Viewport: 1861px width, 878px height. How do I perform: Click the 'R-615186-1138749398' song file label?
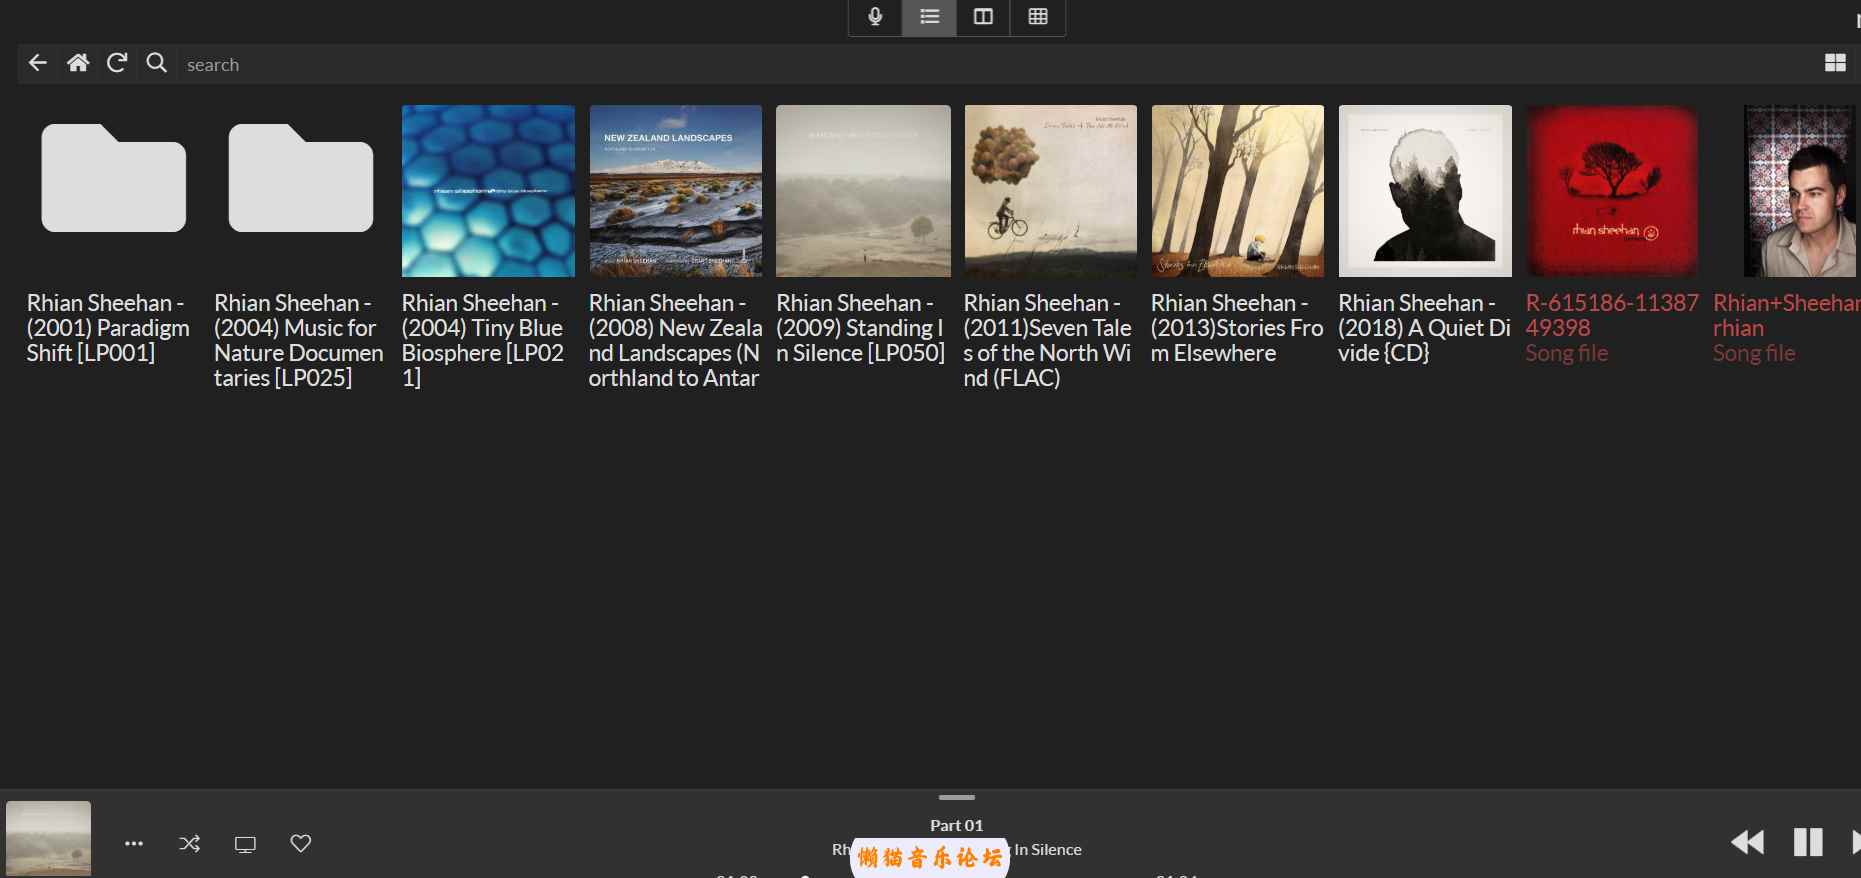[1612, 315]
